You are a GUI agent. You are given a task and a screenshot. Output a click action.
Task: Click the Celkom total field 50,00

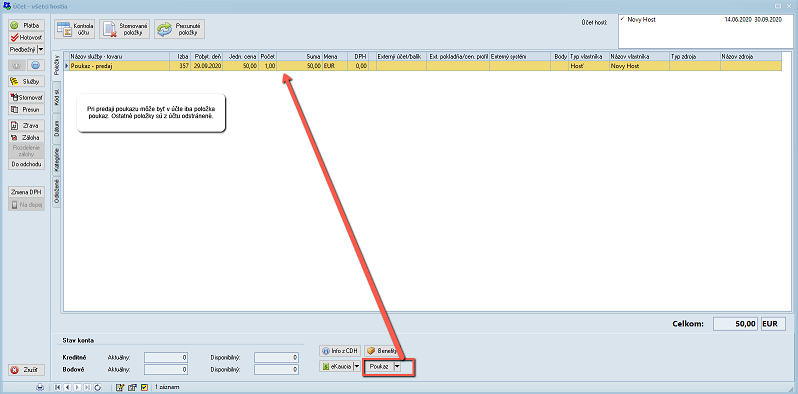point(736,324)
